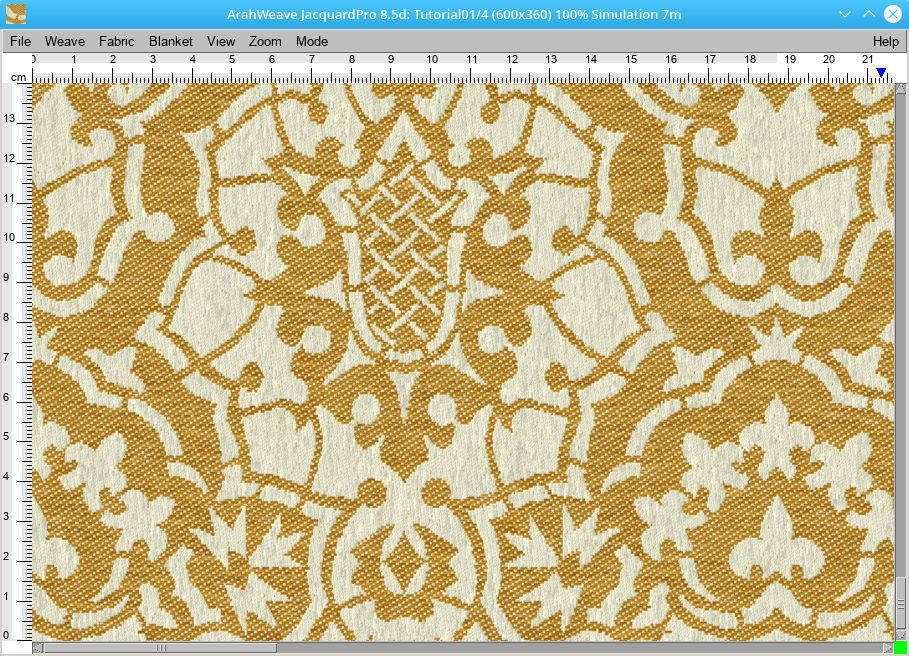909x656 pixels.
Task: Click the ArahWeave app icon in title bar
Action: click(x=16, y=14)
